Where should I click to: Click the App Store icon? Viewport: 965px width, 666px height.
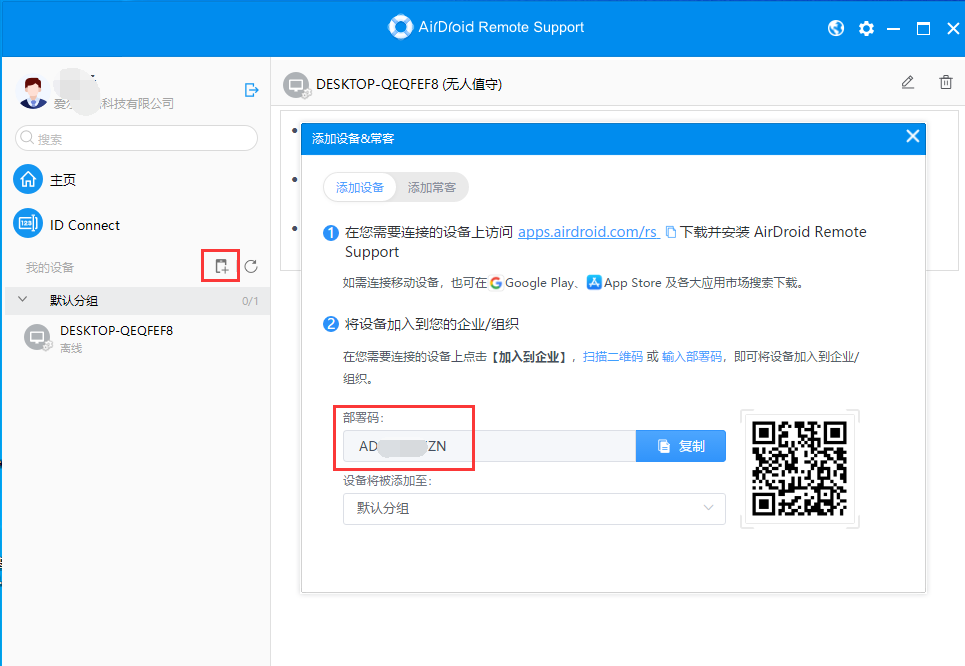tap(593, 283)
